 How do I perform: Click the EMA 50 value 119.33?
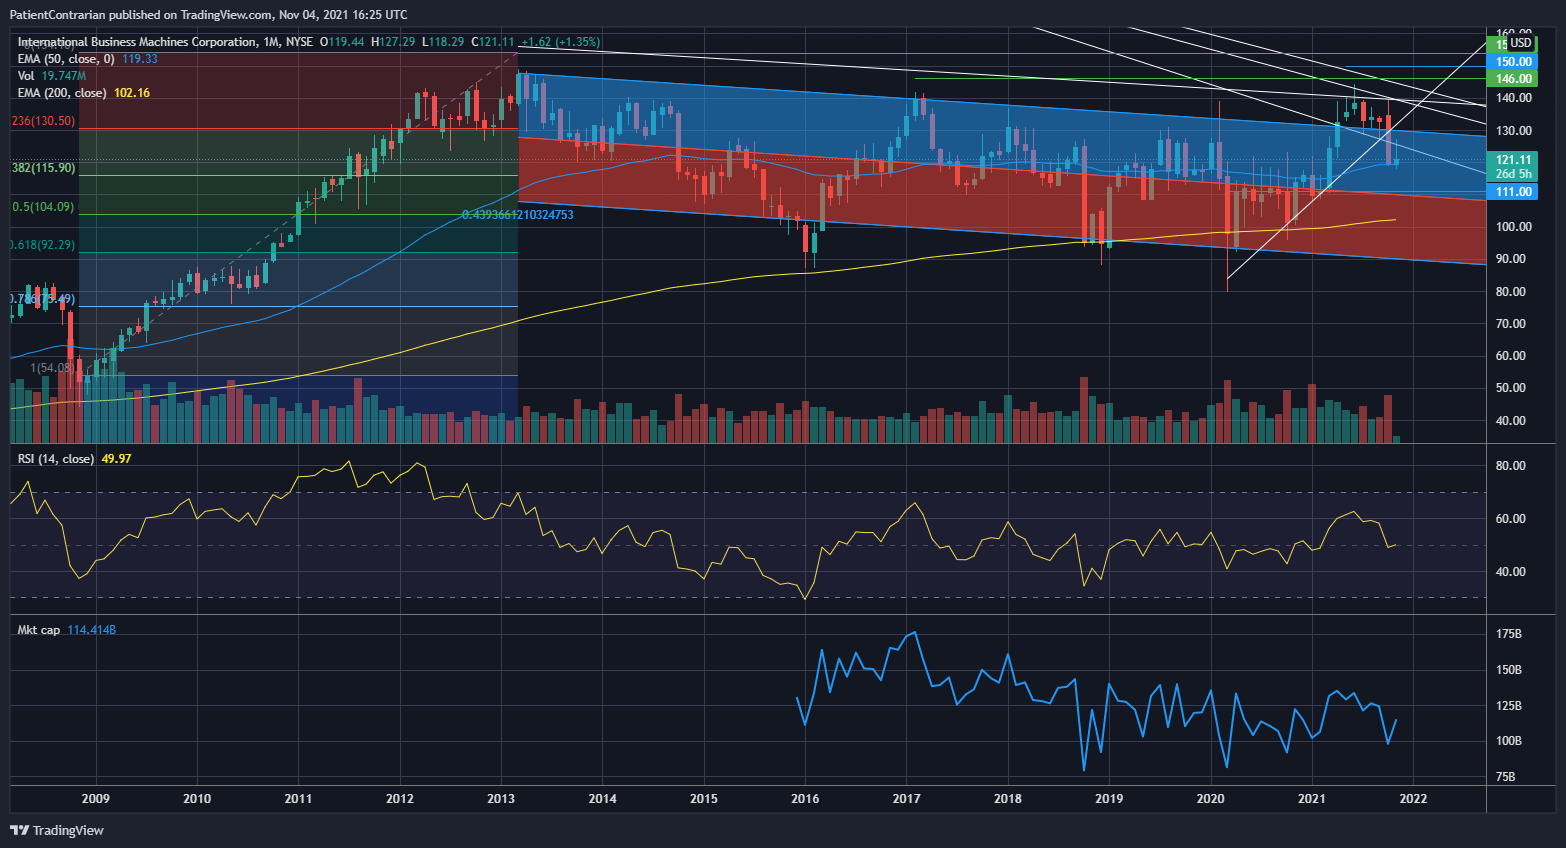pyautogui.click(x=140, y=59)
